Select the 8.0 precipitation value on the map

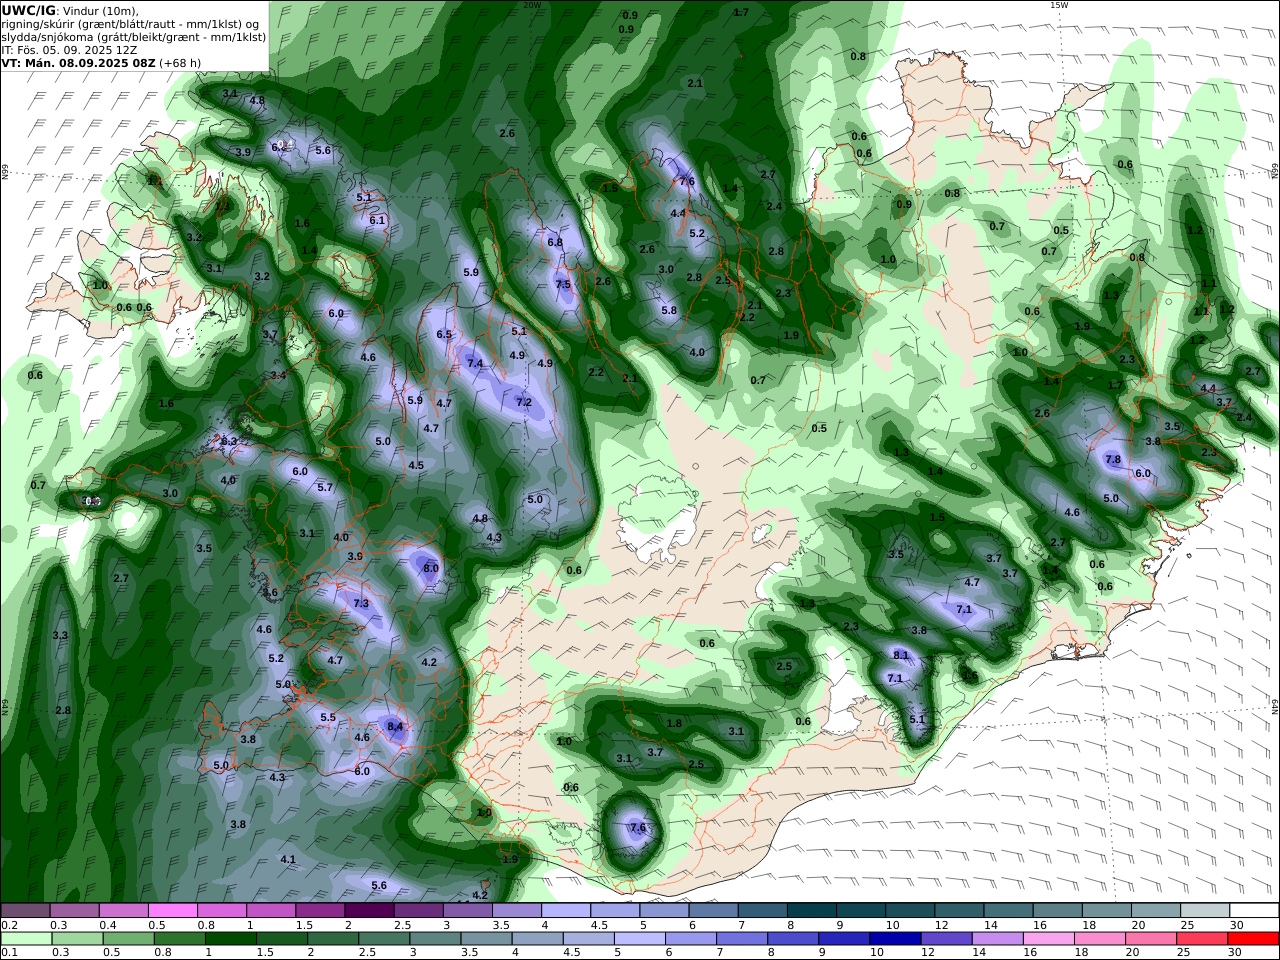tap(431, 568)
